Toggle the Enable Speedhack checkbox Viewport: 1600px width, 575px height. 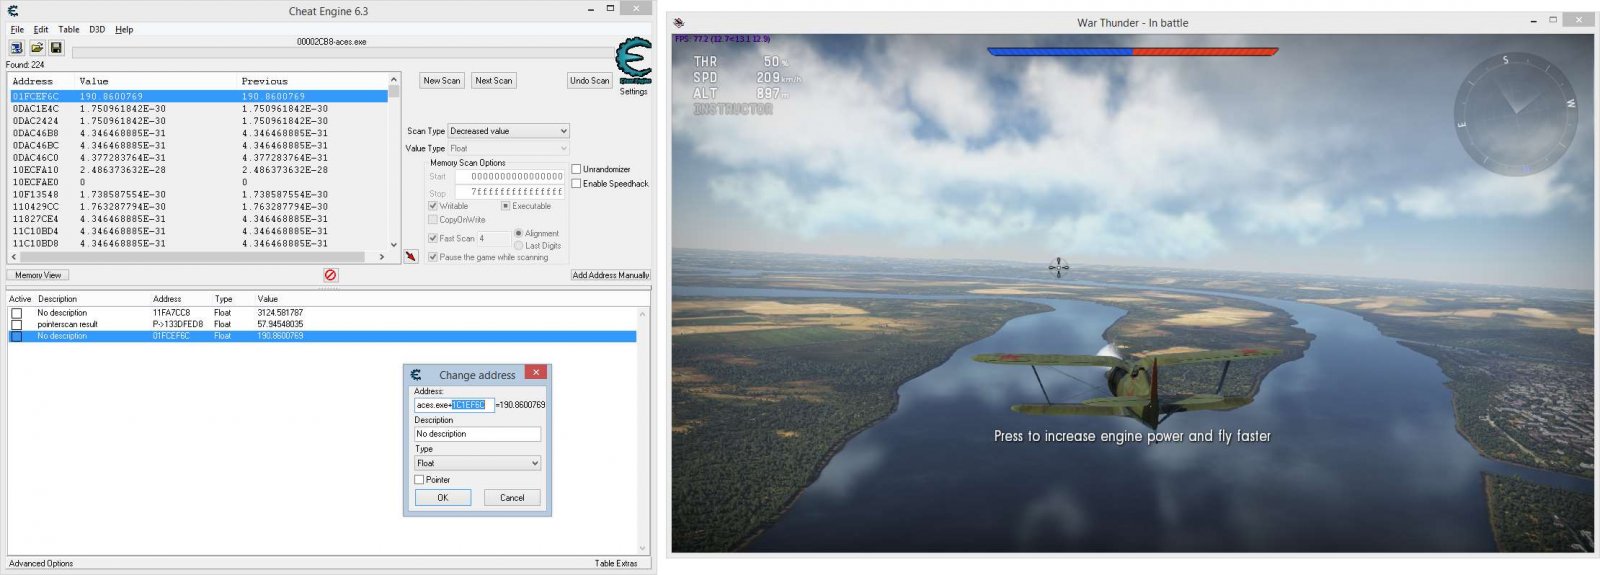click(x=576, y=183)
